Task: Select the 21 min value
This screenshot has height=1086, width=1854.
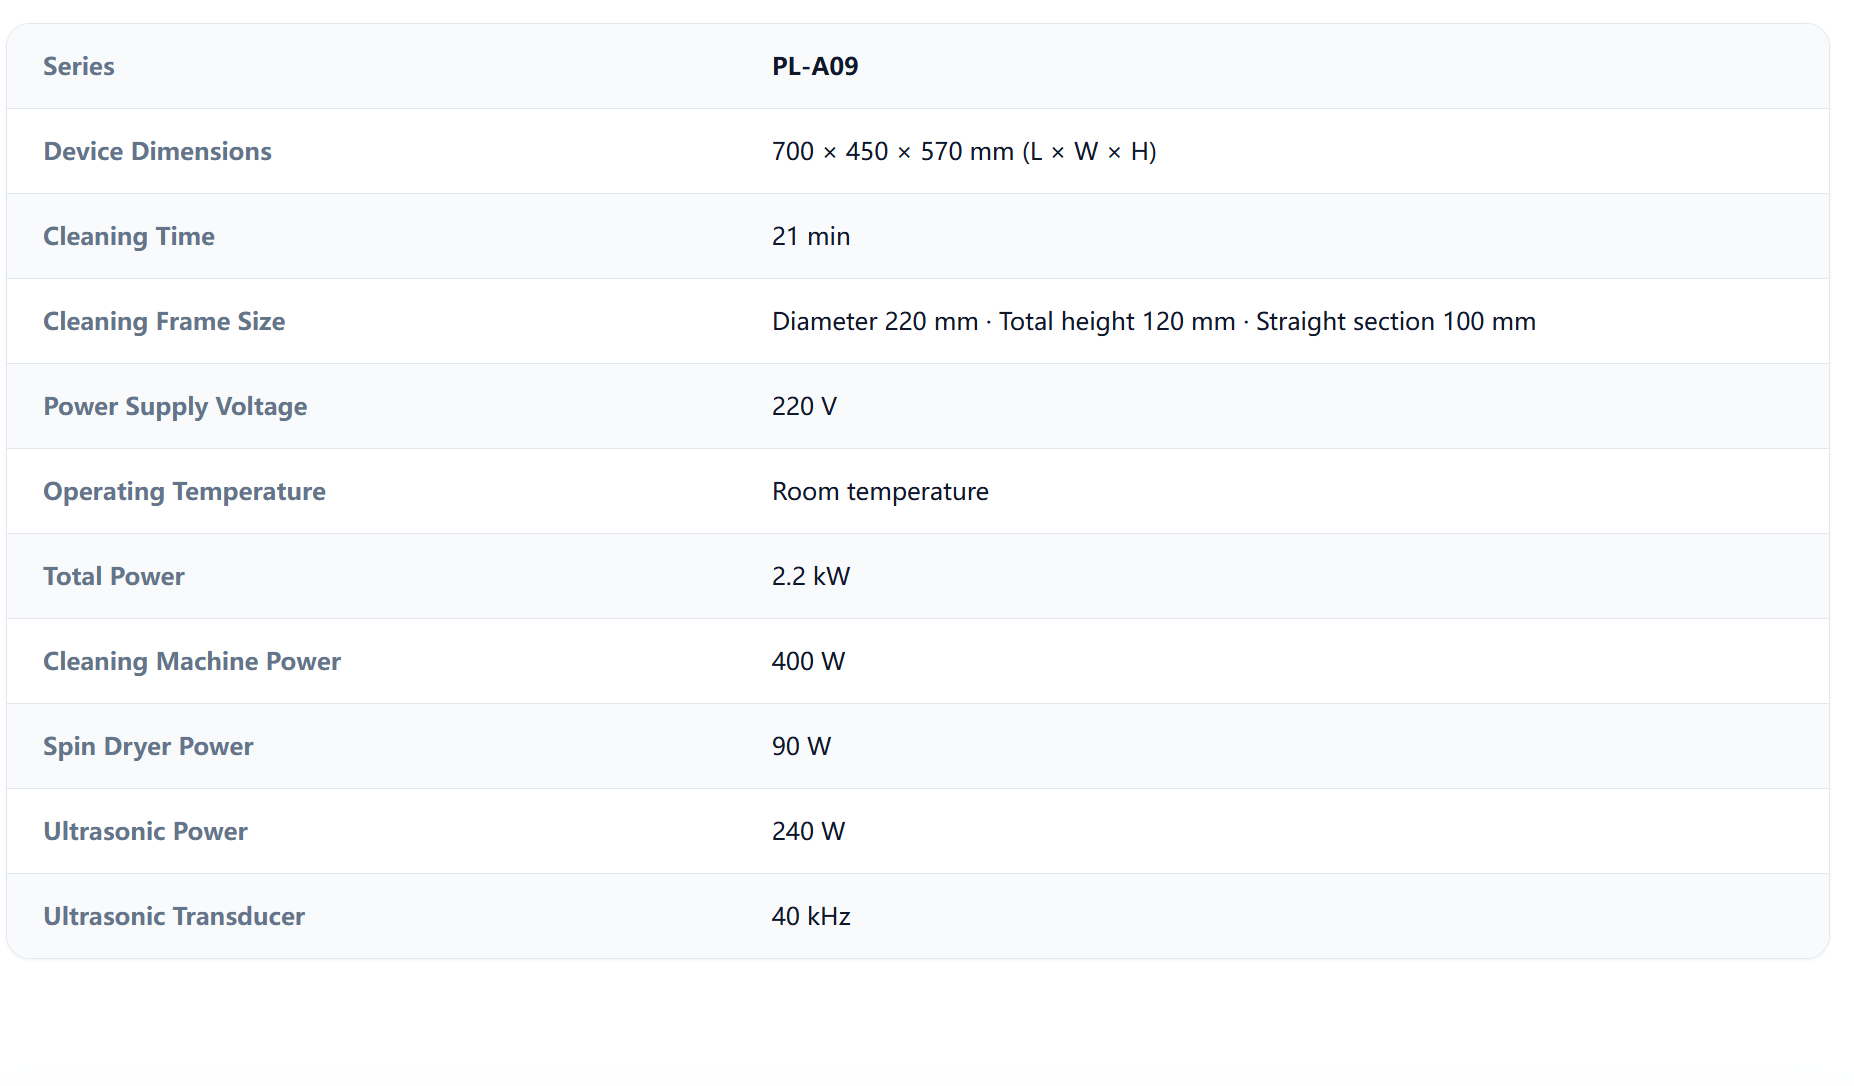Action: (x=811, y=236)
